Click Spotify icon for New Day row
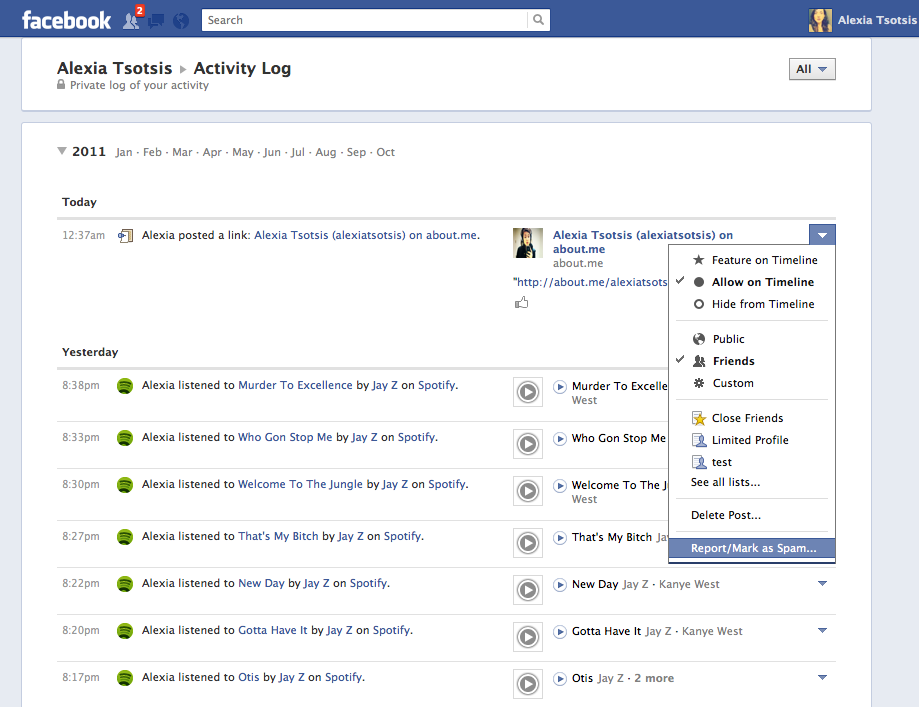This screenshot has width=919, height=707. [x=125, y=584]
